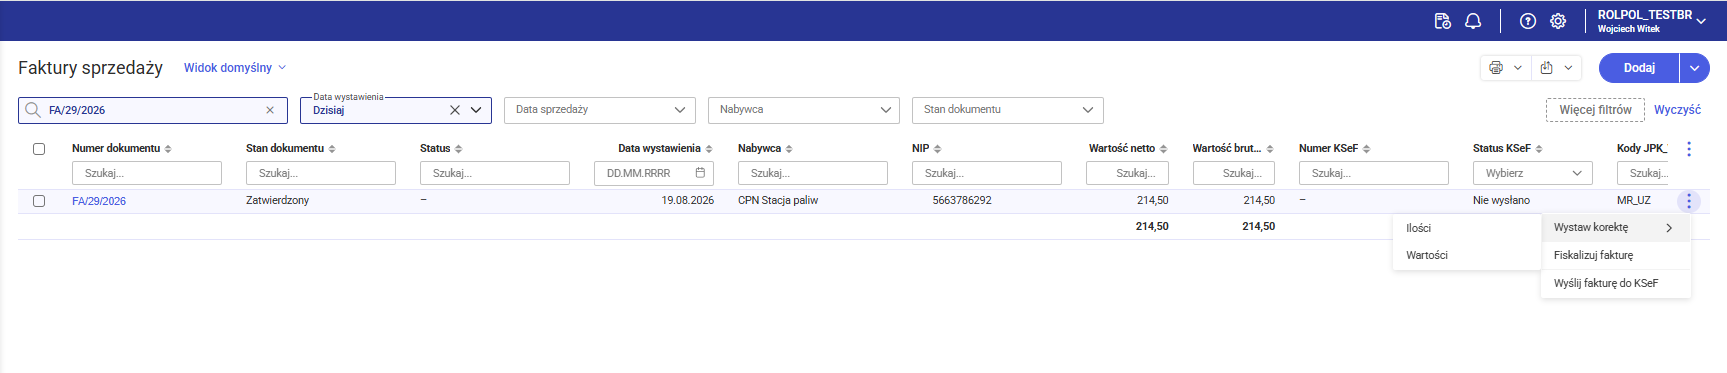Expand Data wystawienia filter dropdown
The width and height of the screenshot is (1727, 373).
tap(476, 110)
